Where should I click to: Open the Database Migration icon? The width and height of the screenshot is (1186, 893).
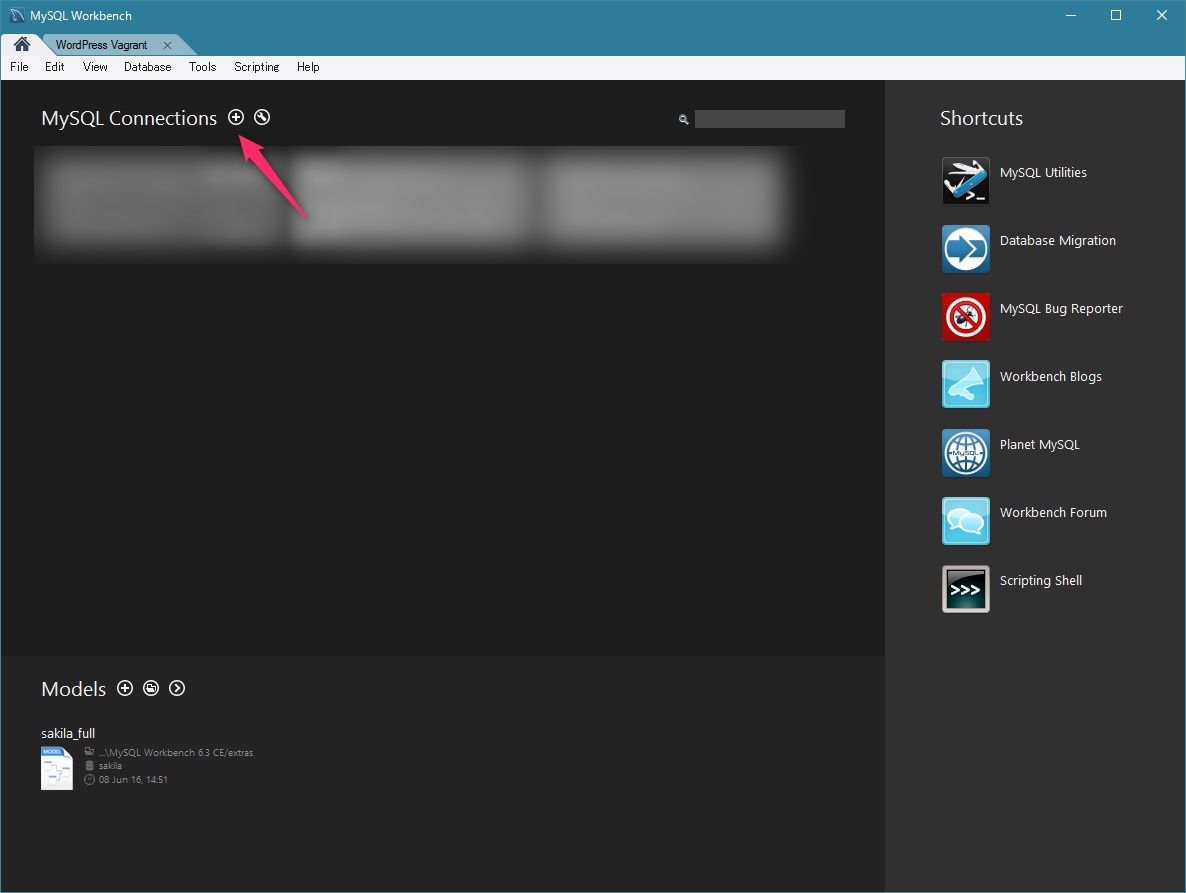click(965, 249)
